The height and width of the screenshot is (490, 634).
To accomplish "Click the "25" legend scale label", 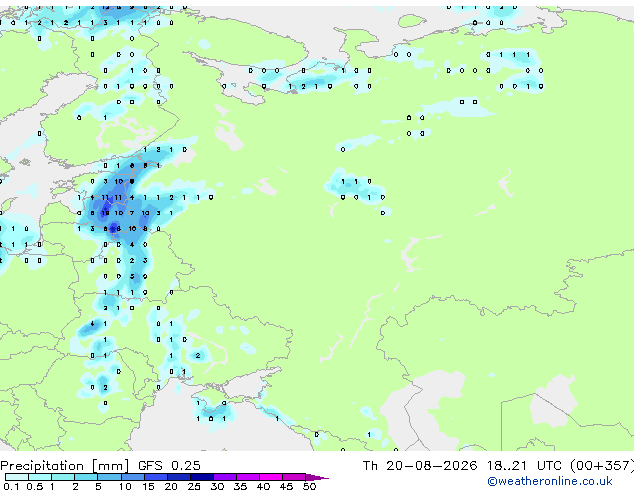I will tap(194, 486).
